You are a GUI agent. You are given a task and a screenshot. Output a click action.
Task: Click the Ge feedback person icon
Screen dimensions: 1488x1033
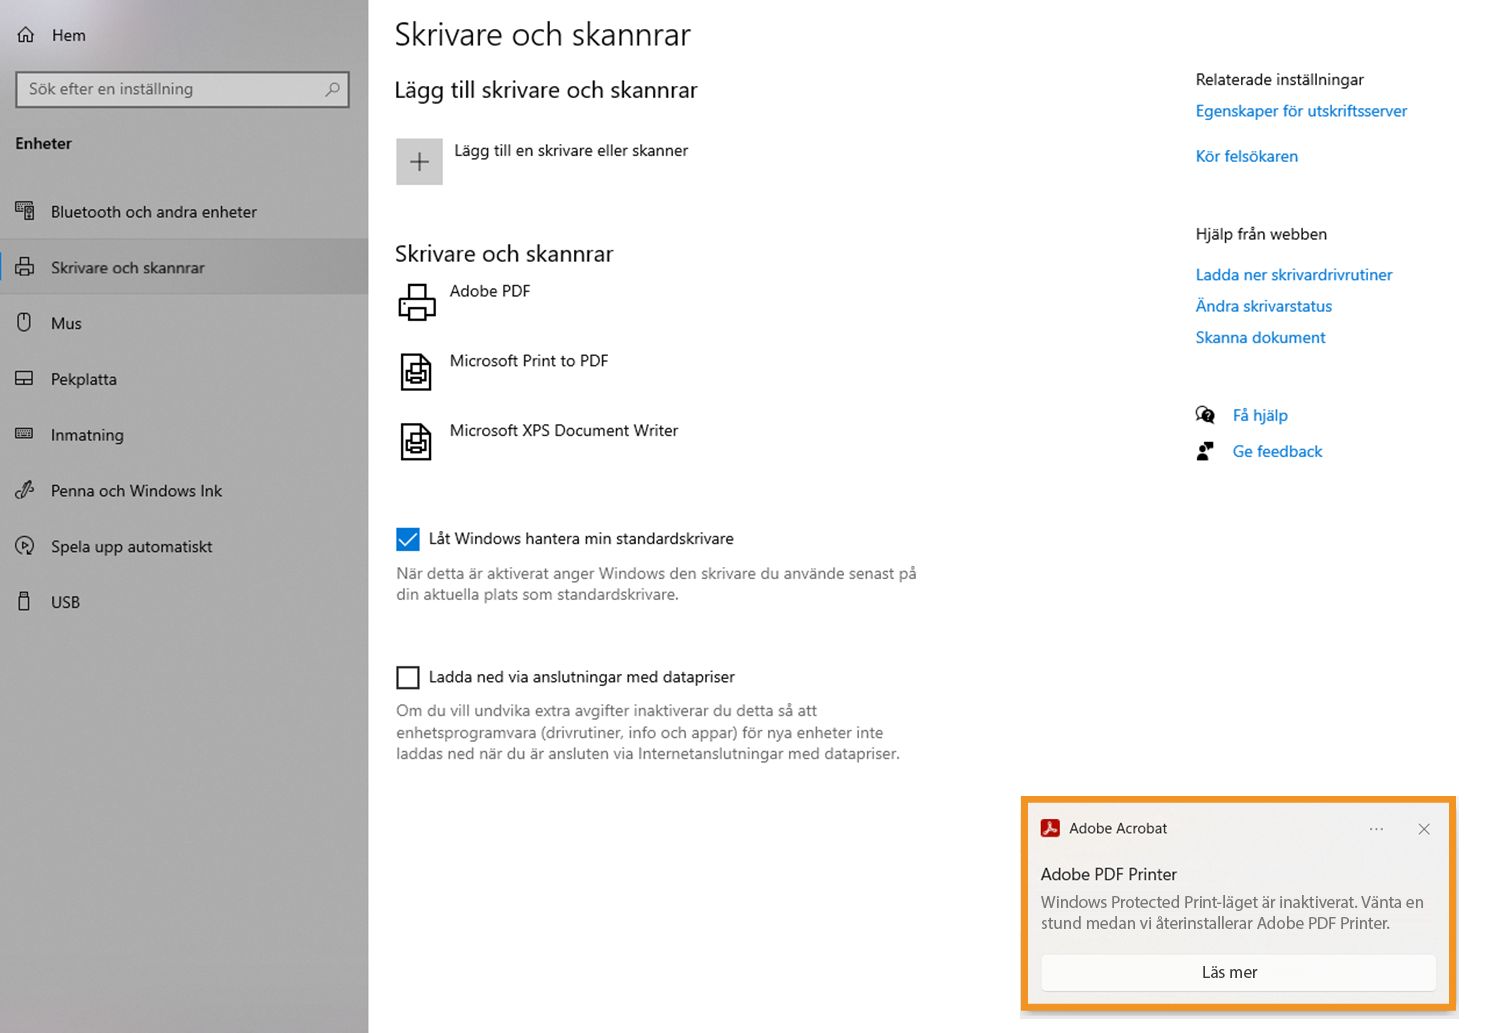pyautogui.click(x=1206, y=451)
